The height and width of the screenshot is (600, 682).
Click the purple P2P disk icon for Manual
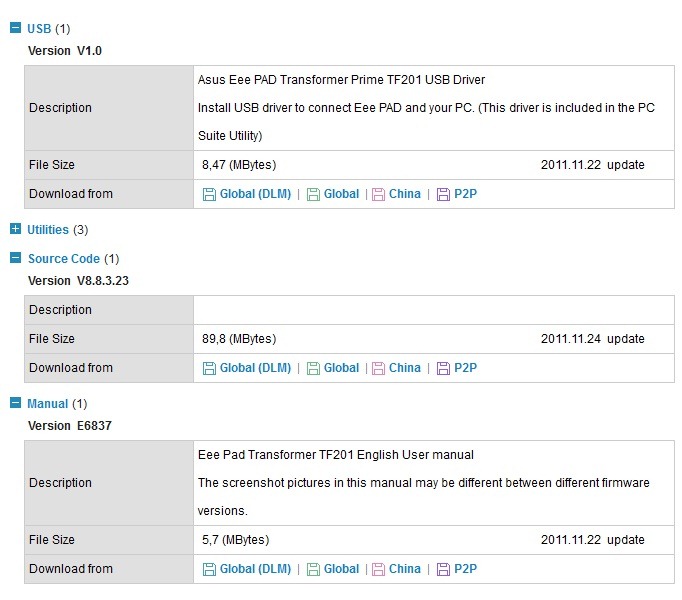pos(443,570)
